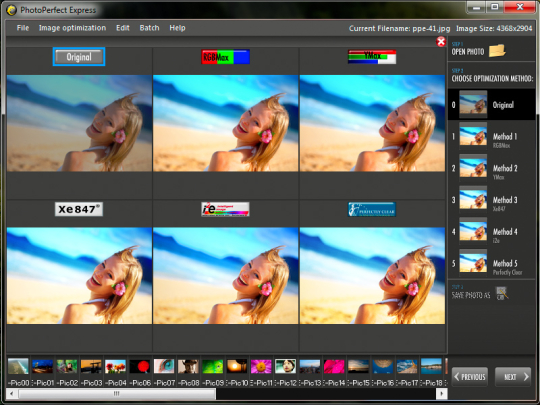The width and height of the screenshot is (540, 405).
Task: Click the Original preview image
Action: click(x=79, y=123)
